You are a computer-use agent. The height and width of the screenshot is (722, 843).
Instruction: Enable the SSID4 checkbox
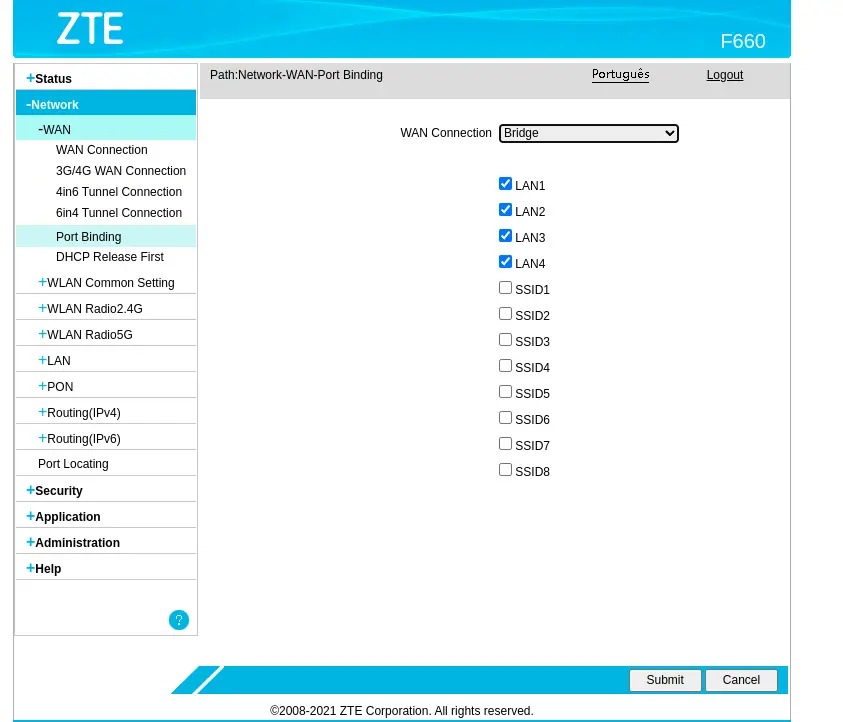505,366
